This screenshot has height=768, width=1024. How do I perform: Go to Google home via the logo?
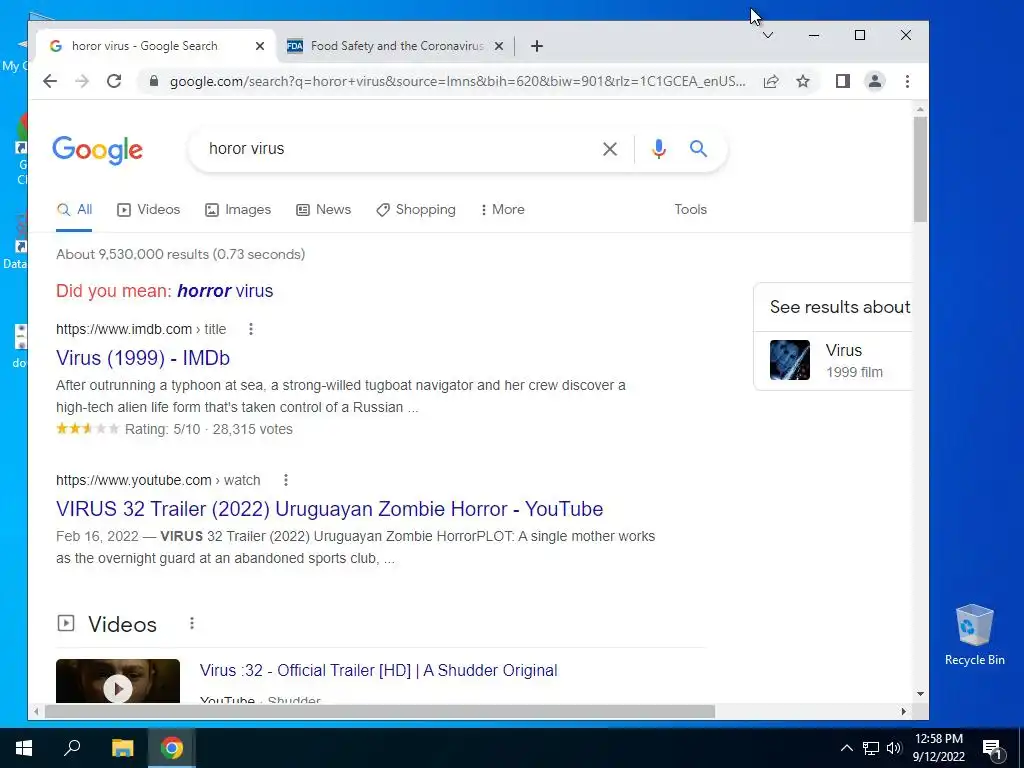[97, 150]
